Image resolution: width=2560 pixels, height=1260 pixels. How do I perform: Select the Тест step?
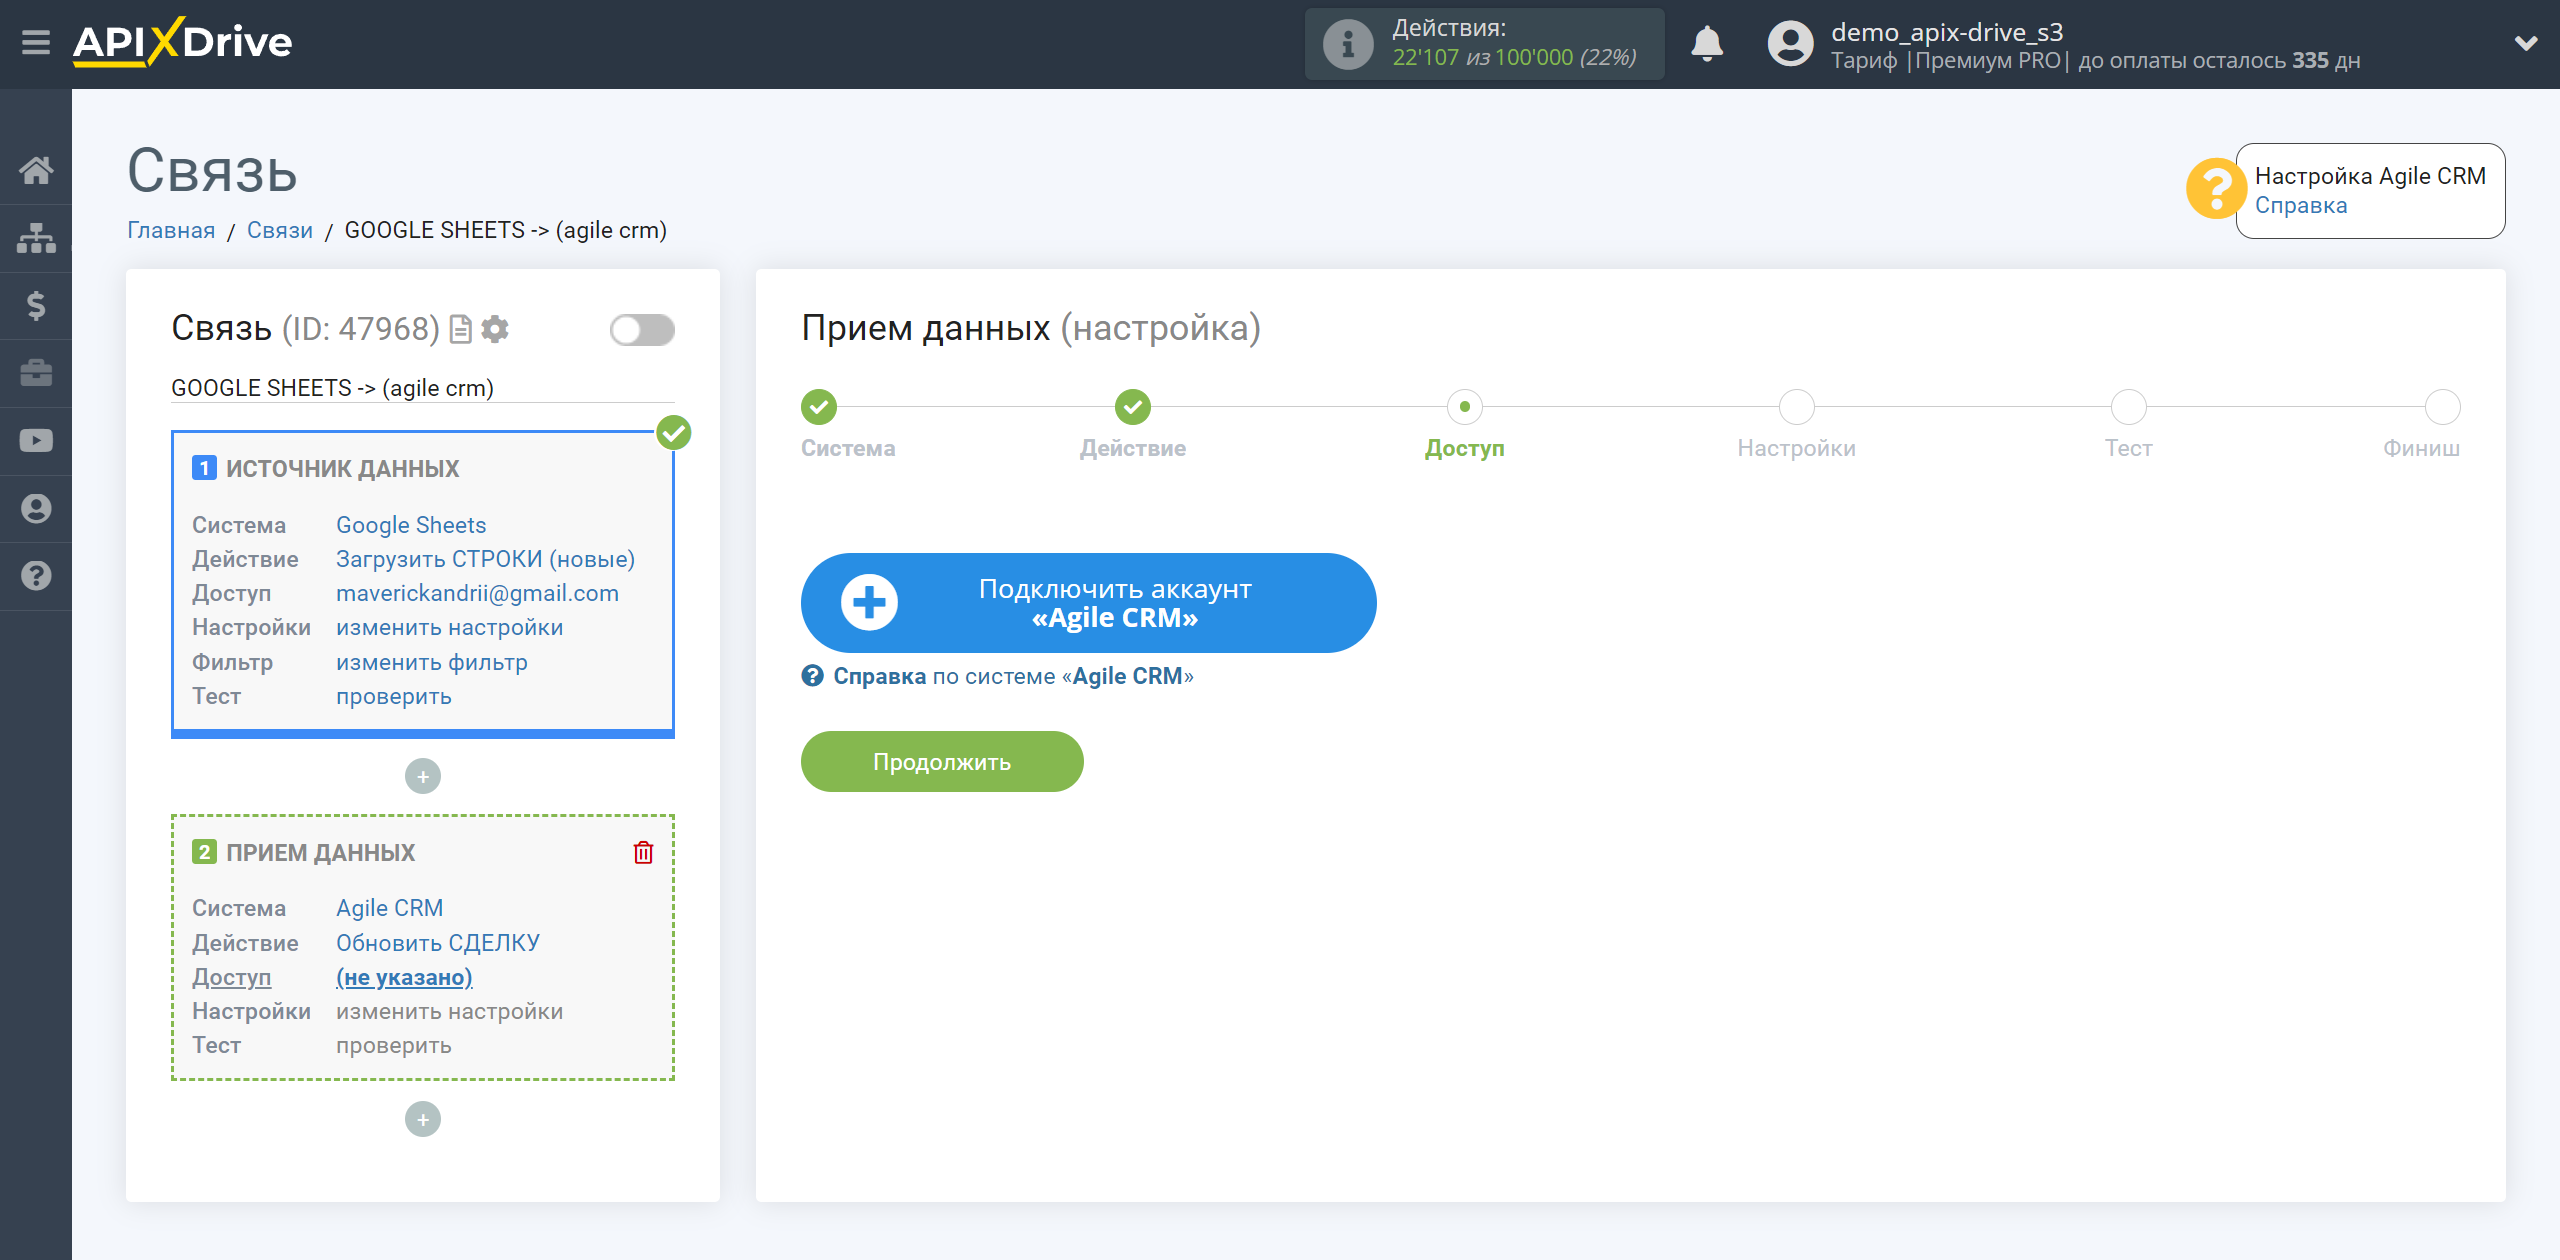tap(2129, 407)
